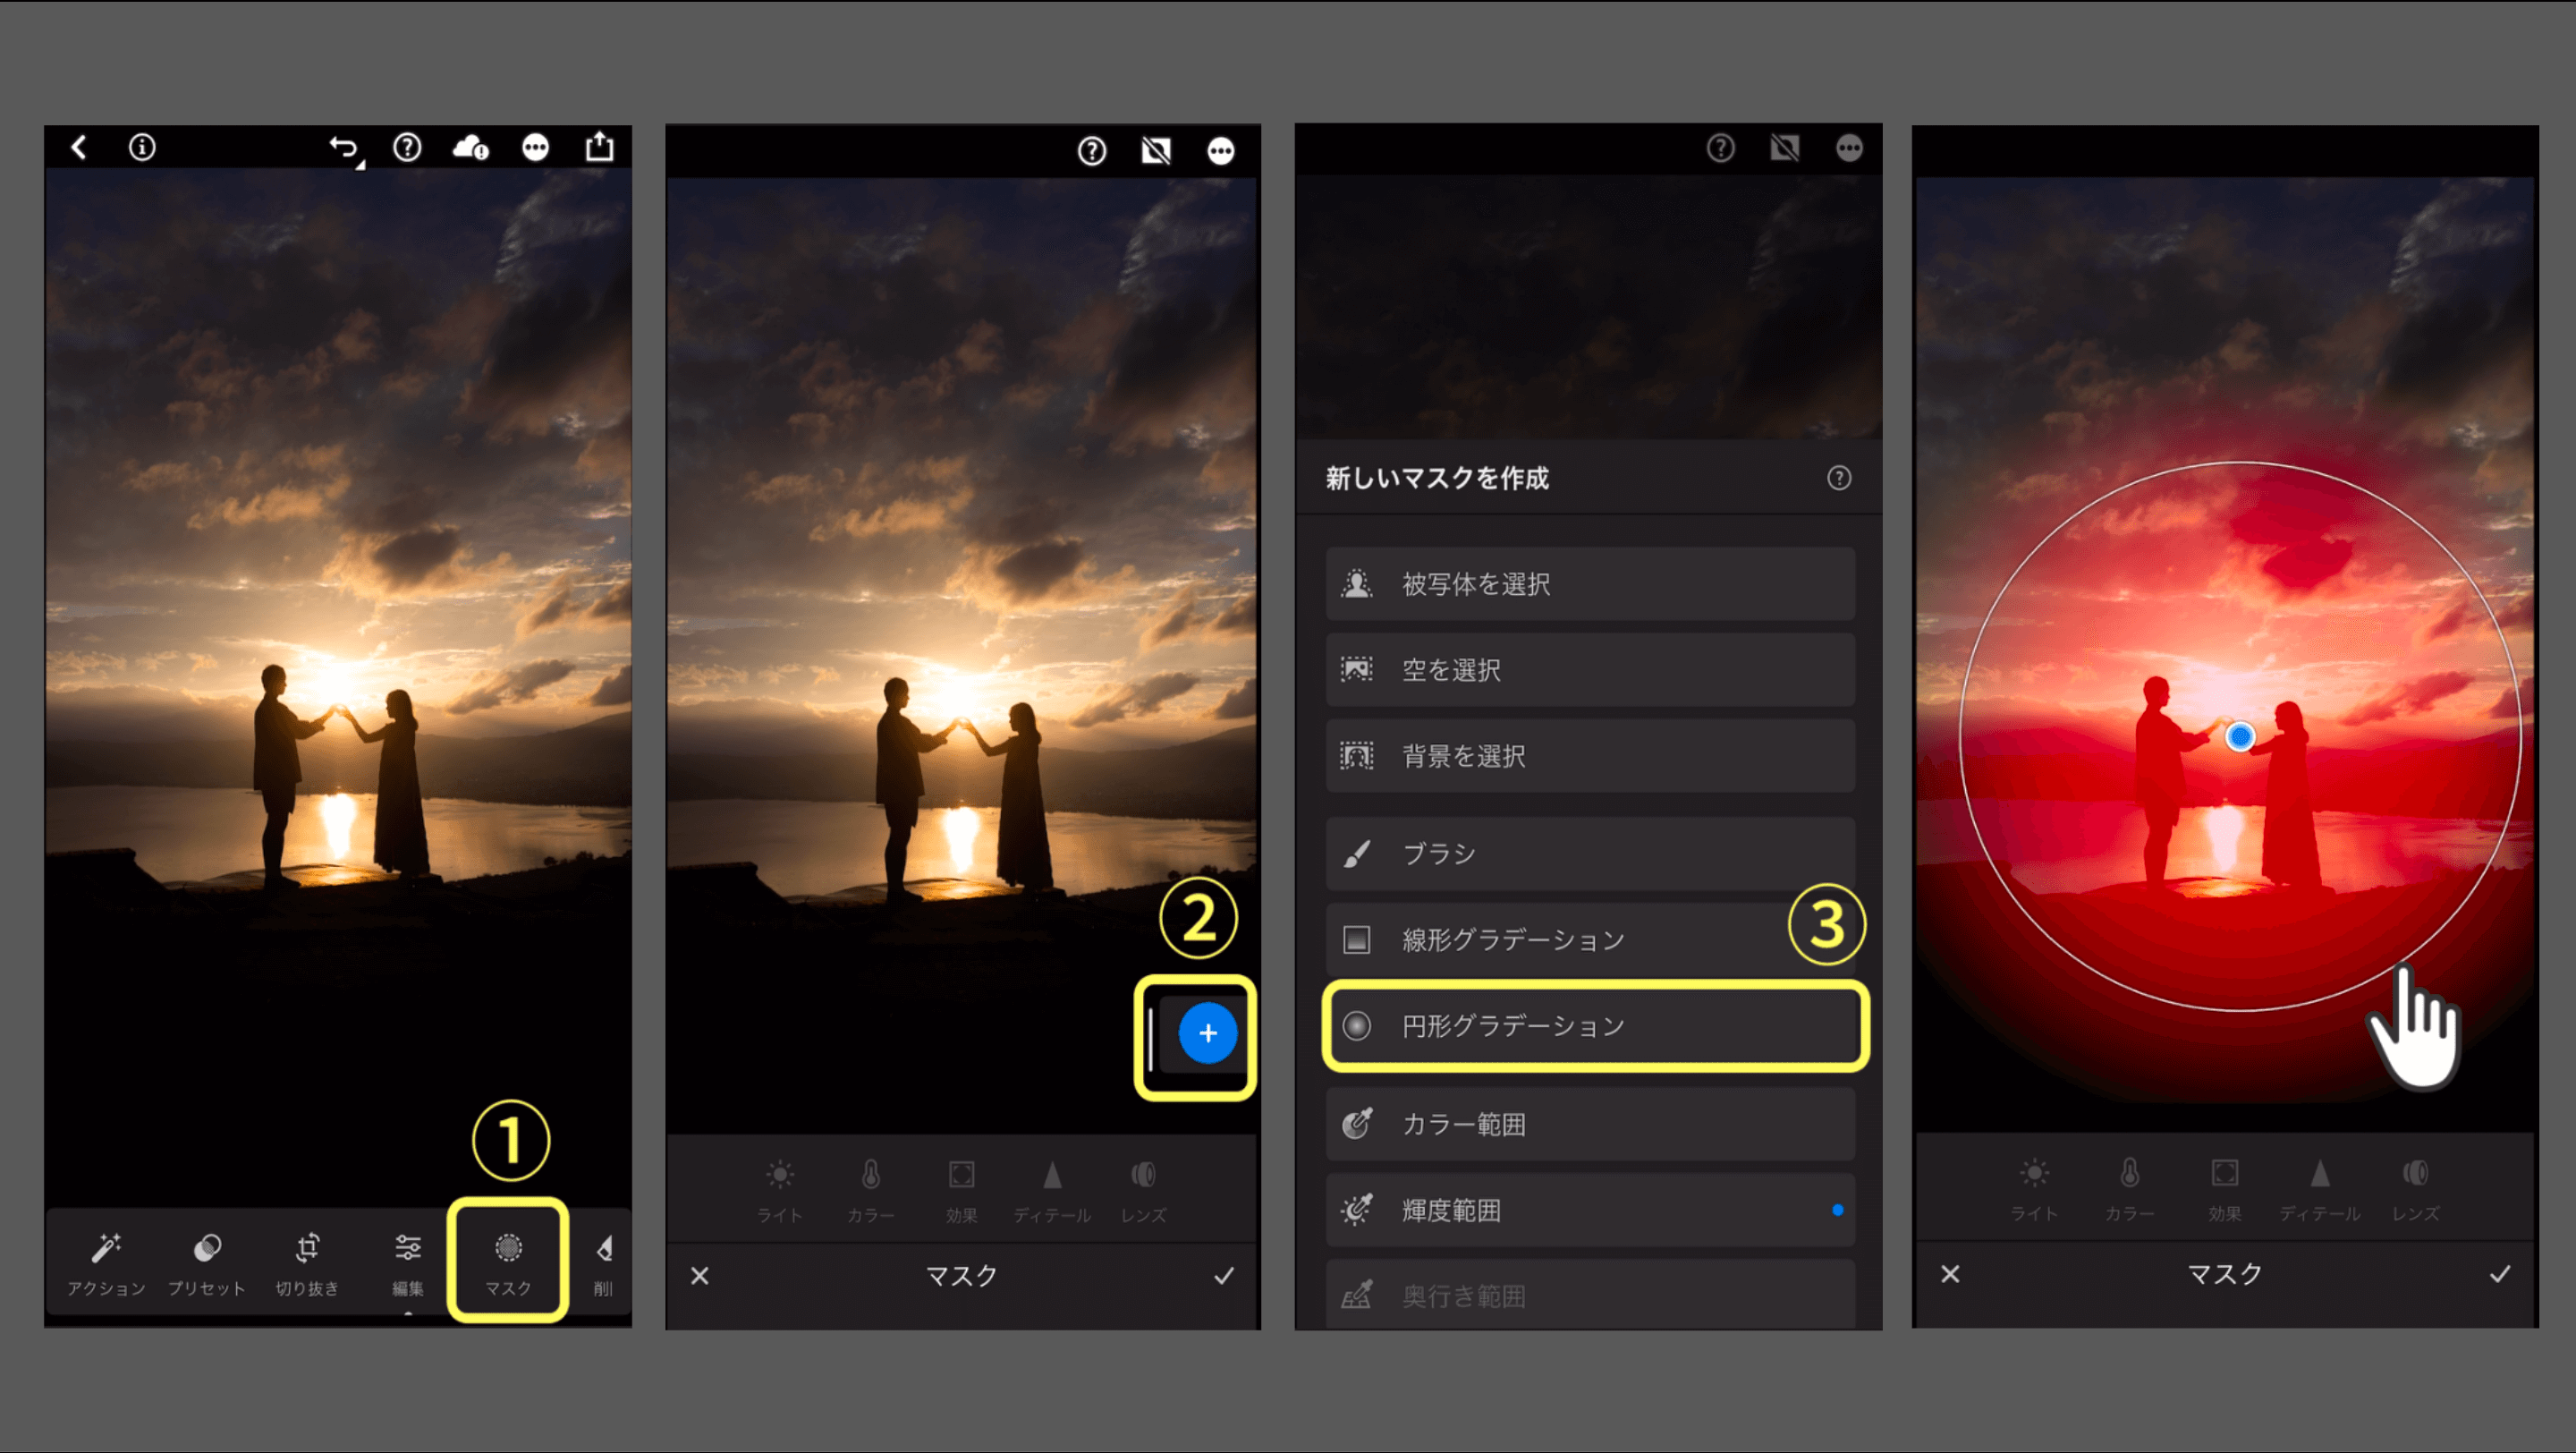Viewport: 2576px width, 1453px height.
Task: Click the cloud sync status icon
Action: tap(471, 148)
